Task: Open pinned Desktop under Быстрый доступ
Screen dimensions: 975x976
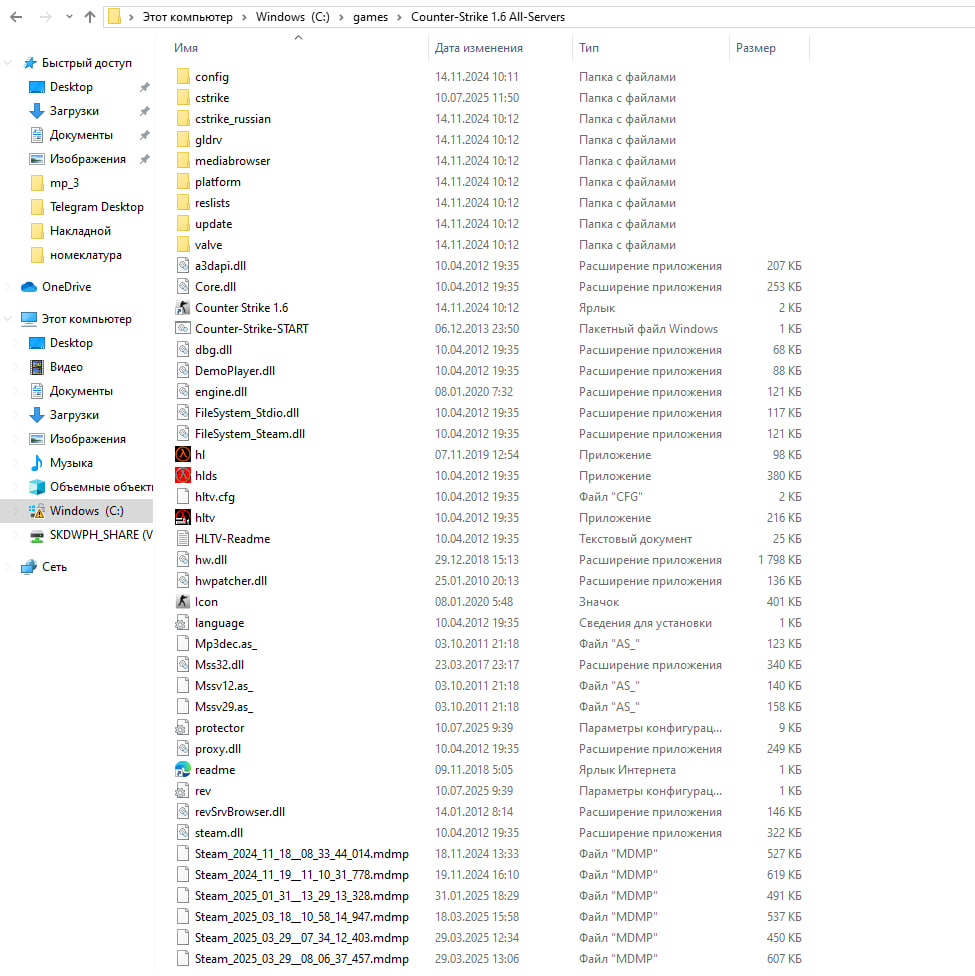Action: [70, 87]
